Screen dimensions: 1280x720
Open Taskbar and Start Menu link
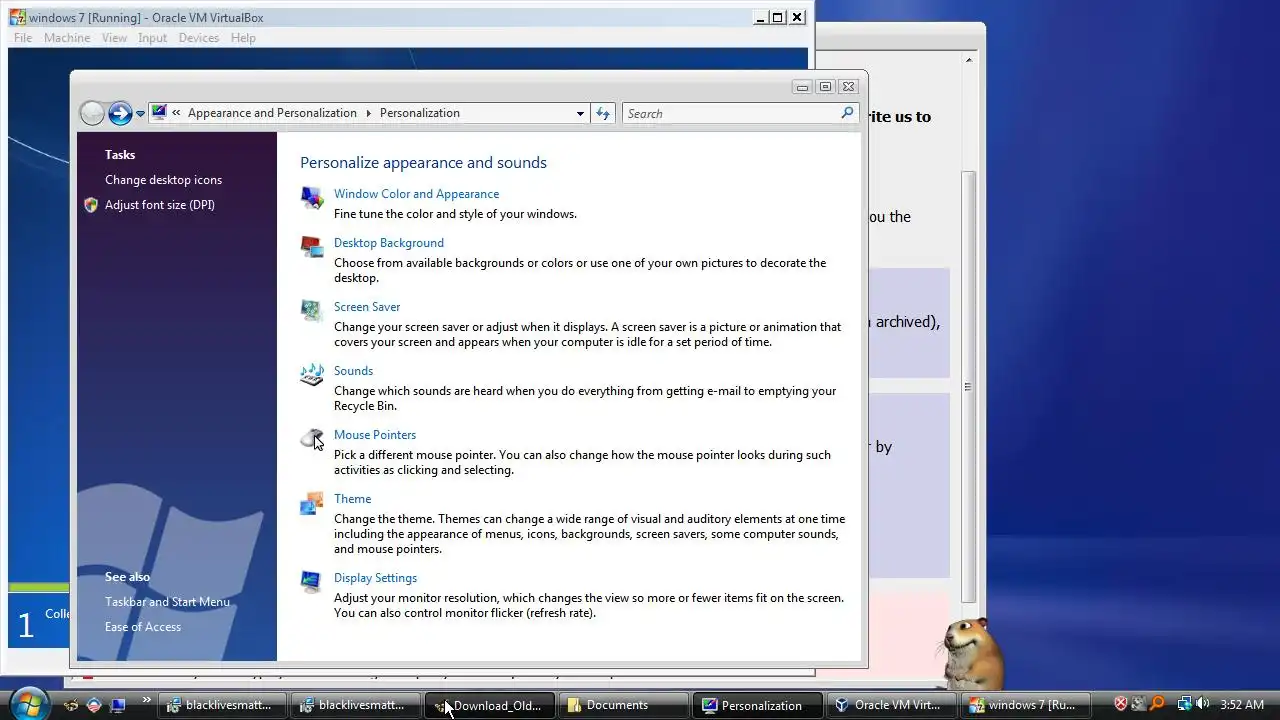click(x=167, y=602)
